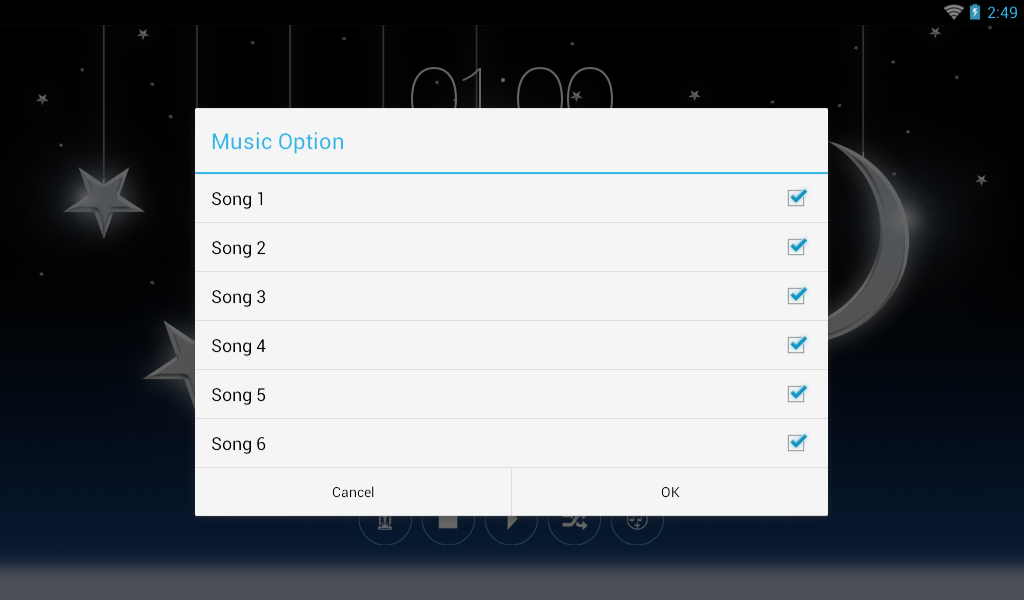Select the Song 1 text label
1024x600 pixels.
tap(238, 199)
